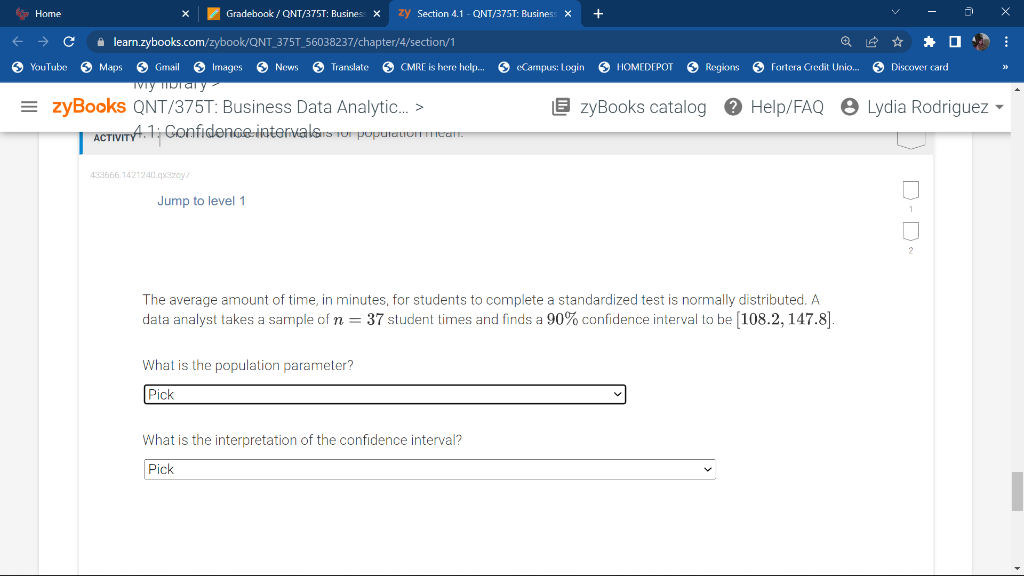The height and width of the screenshot is (576, 1024).
Task: Select the level 2 progress marker
Action: (x=910, y=231)
